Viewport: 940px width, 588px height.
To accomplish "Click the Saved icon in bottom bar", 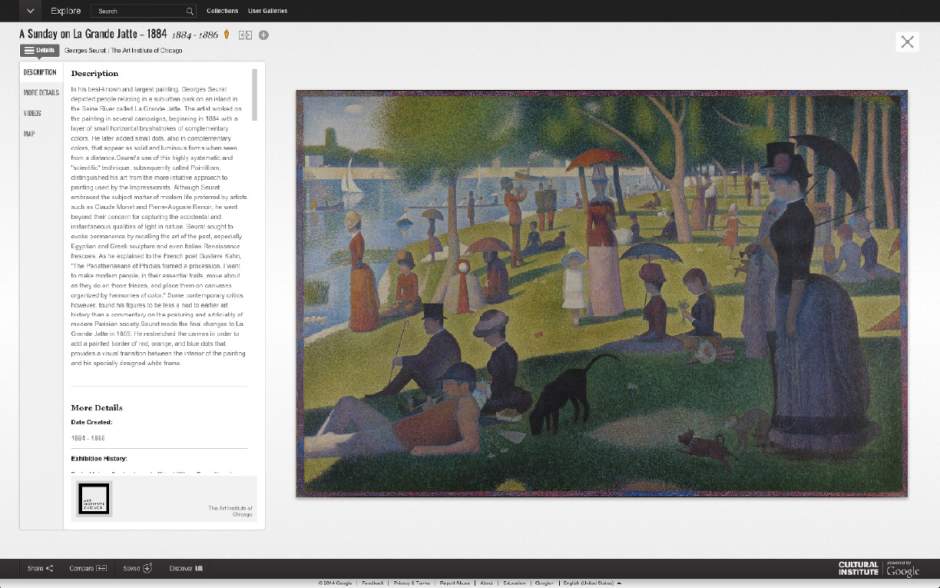I will 147,568.
